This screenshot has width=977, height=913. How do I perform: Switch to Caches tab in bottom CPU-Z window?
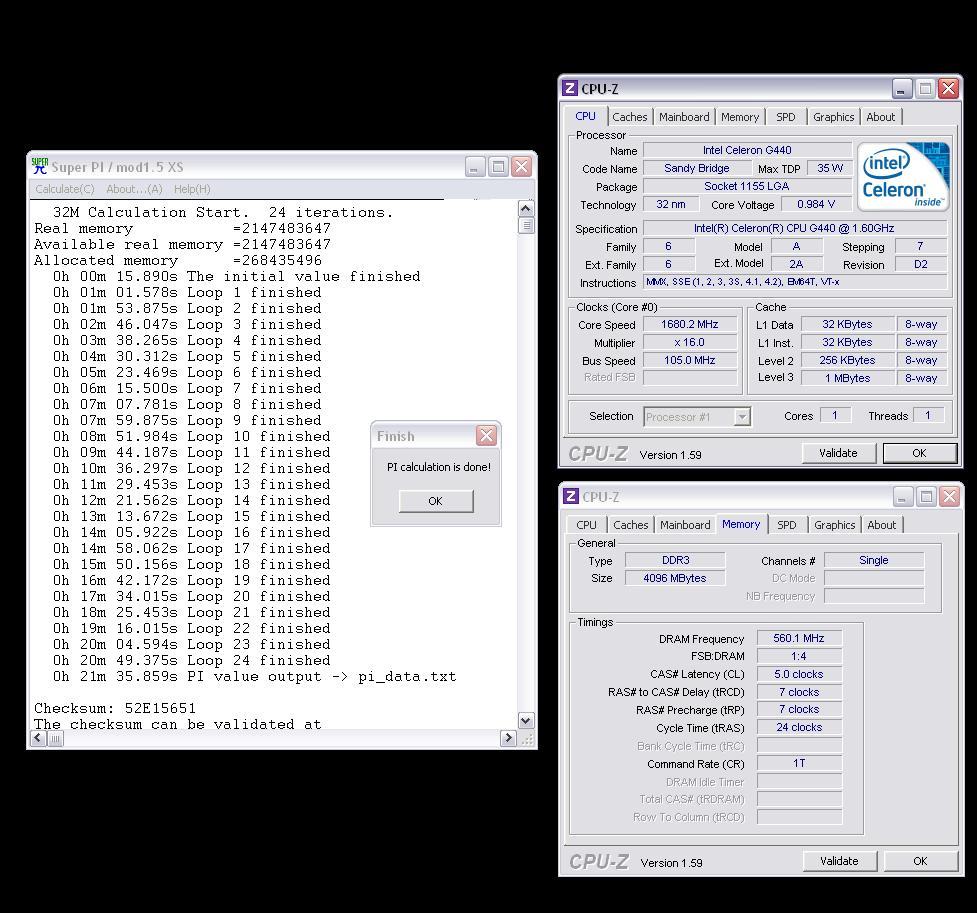point(631,525)
